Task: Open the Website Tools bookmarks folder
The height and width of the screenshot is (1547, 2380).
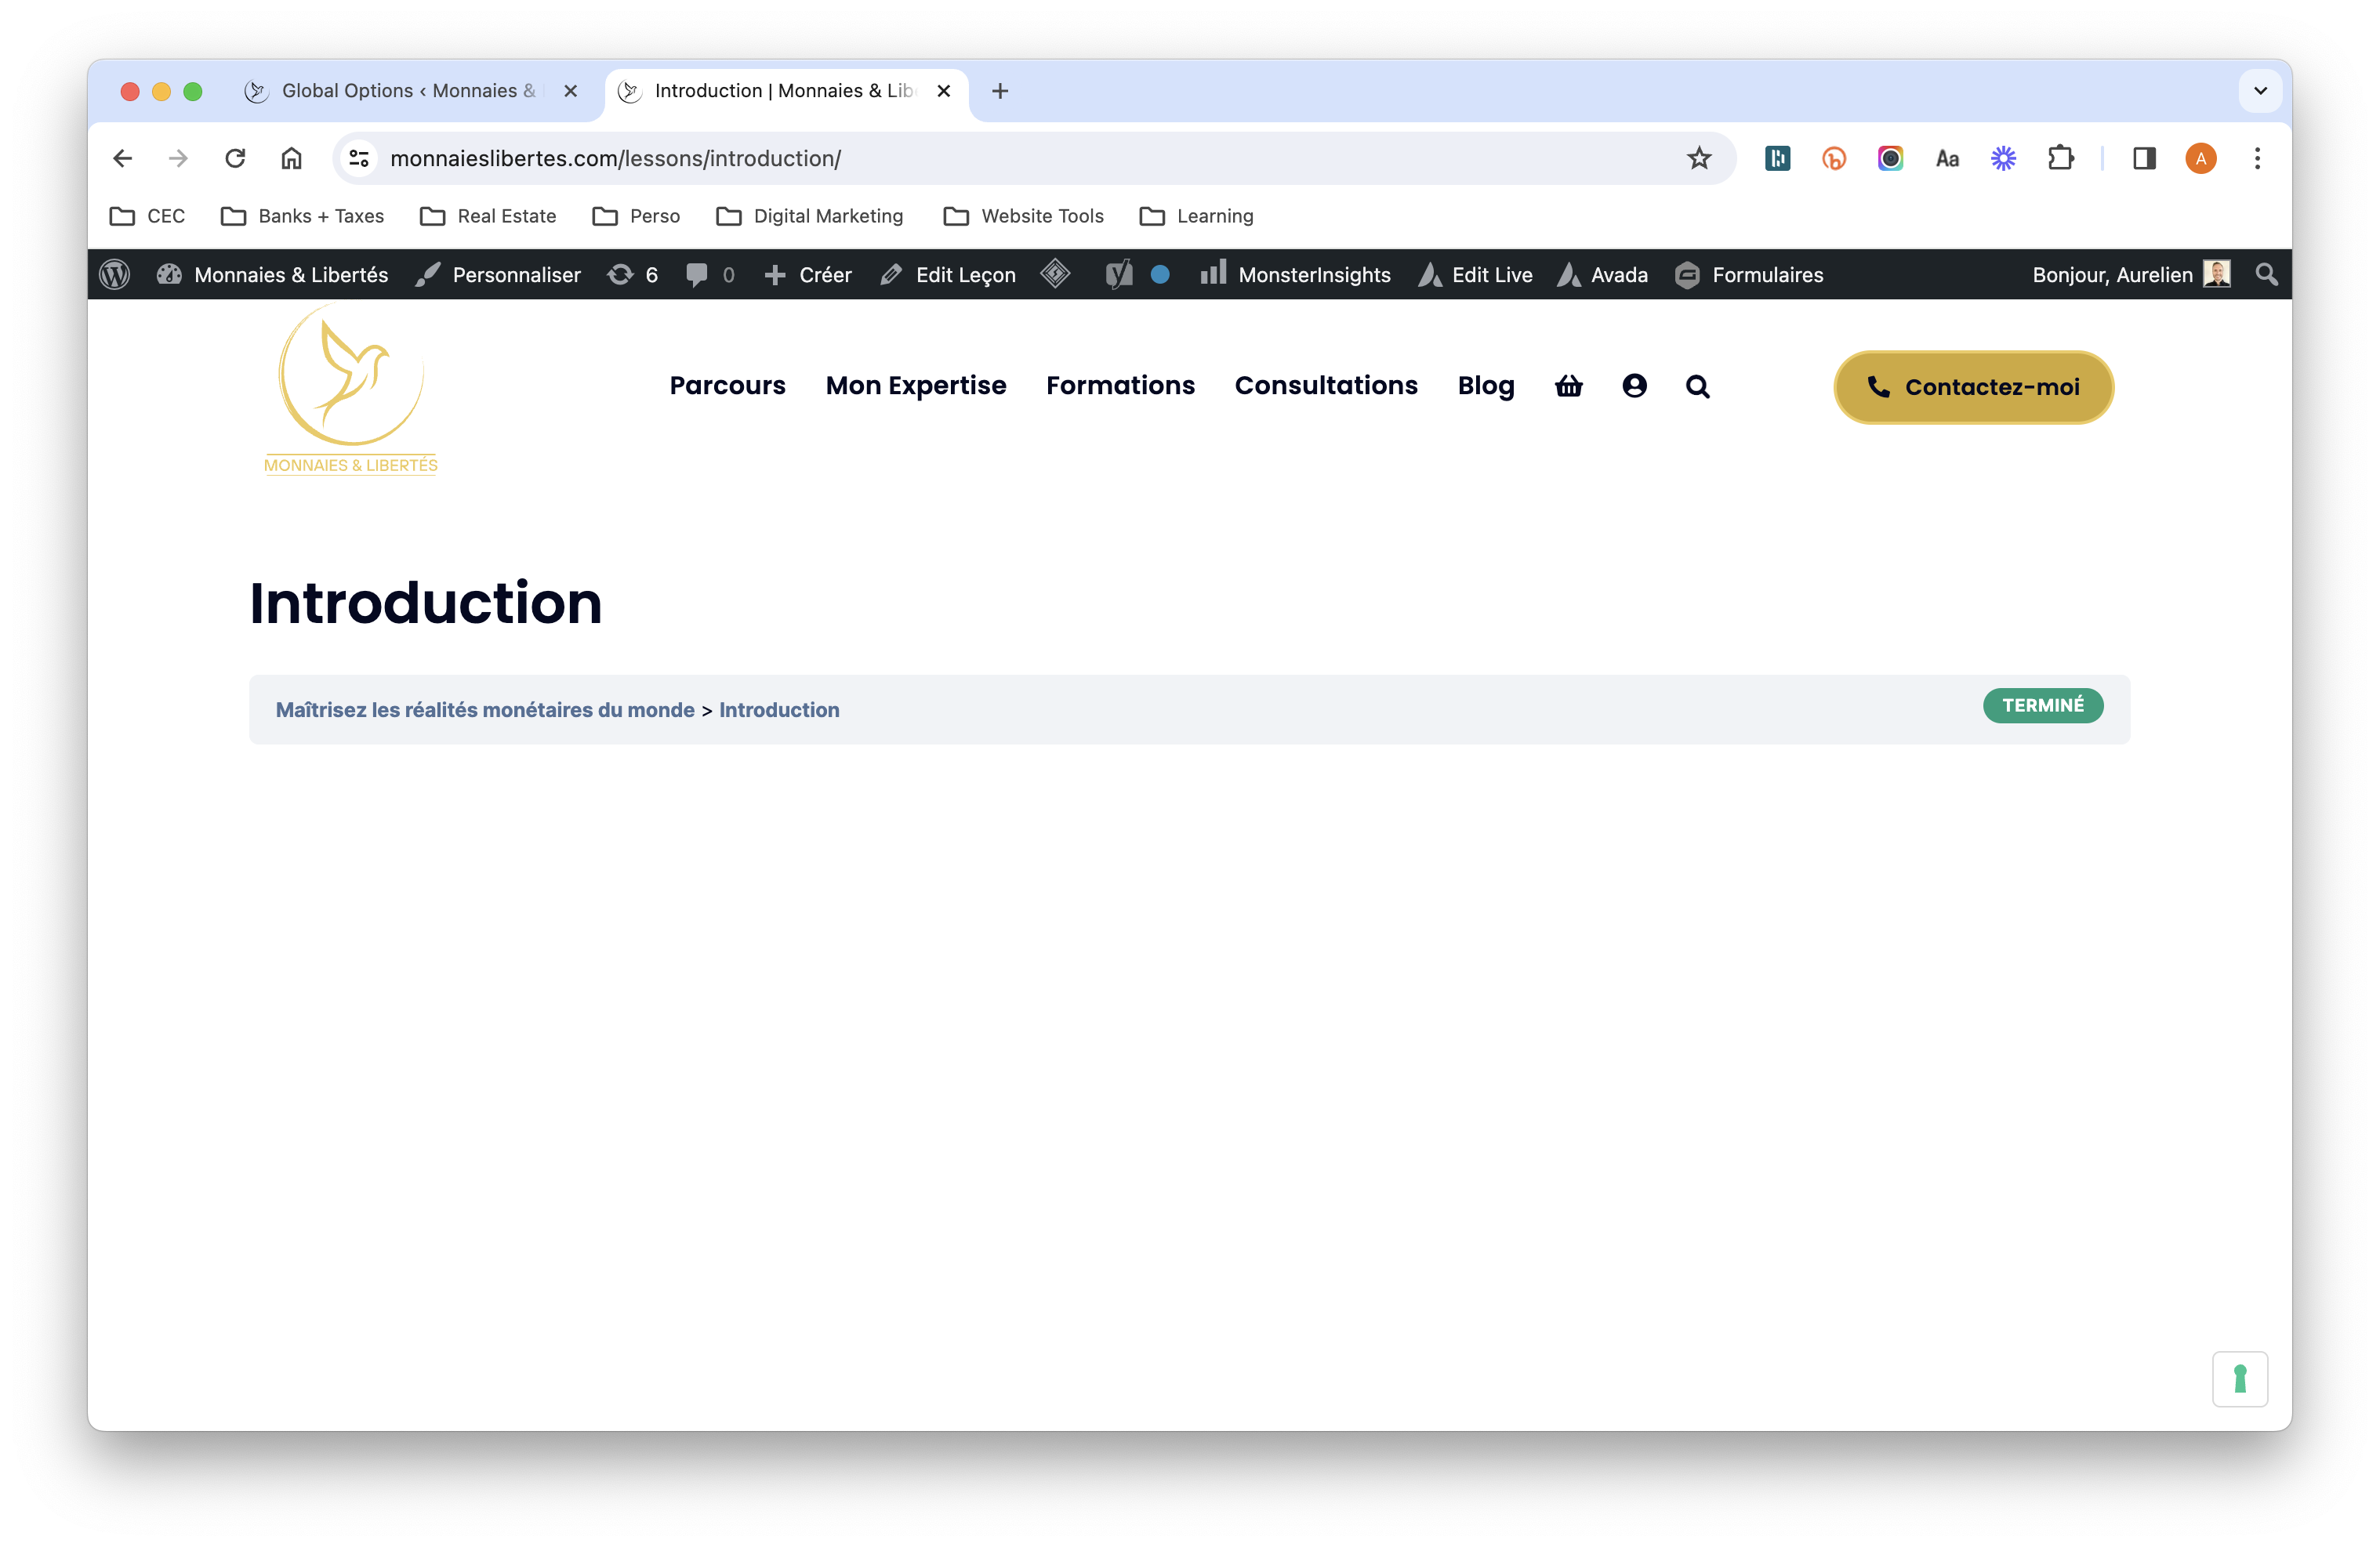Action: click(x=1024, y=216)
